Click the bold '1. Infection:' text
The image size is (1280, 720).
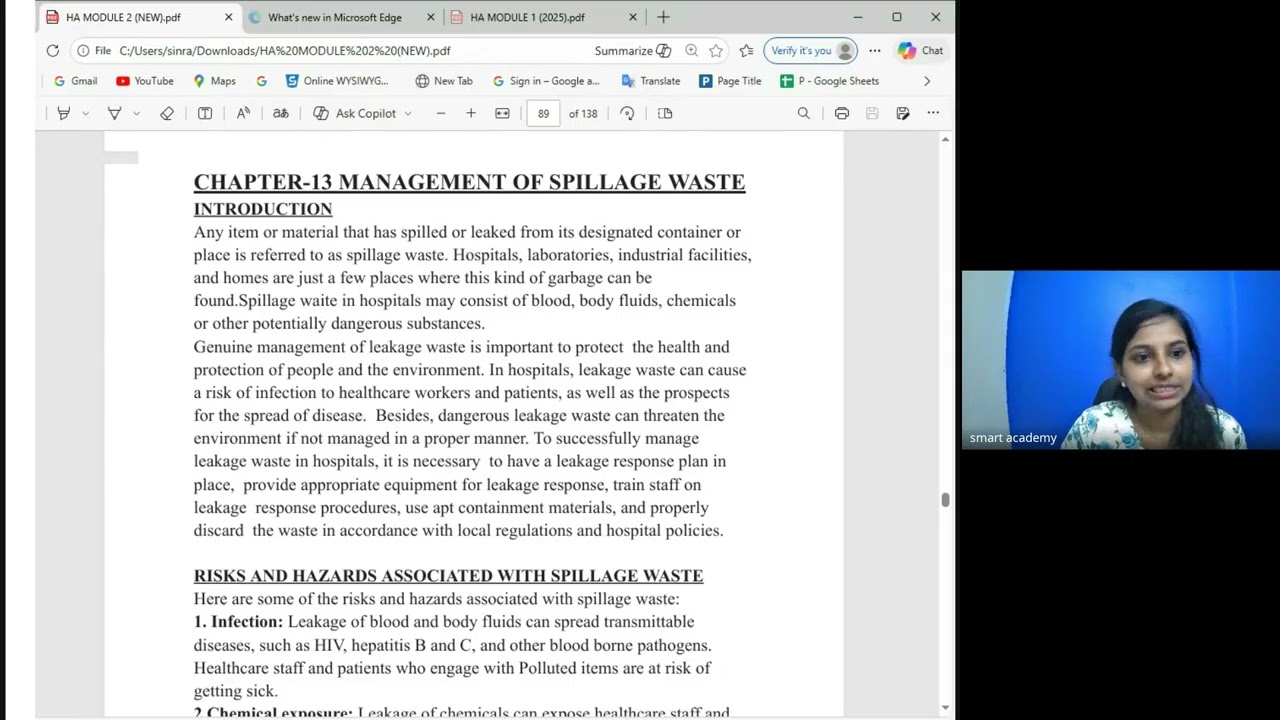(238, 622)
